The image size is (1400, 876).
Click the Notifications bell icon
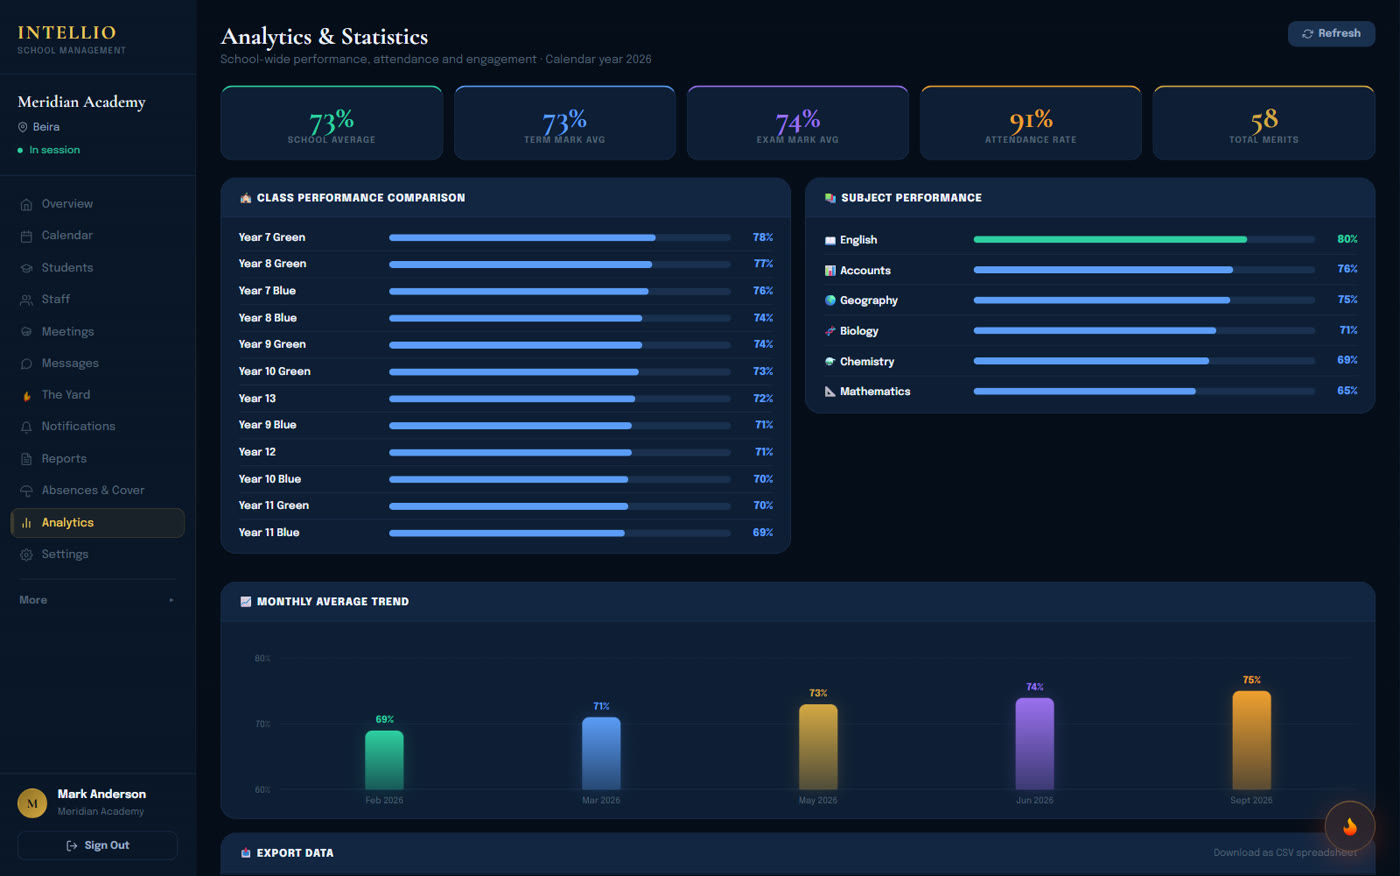click(x=26, y=427)
